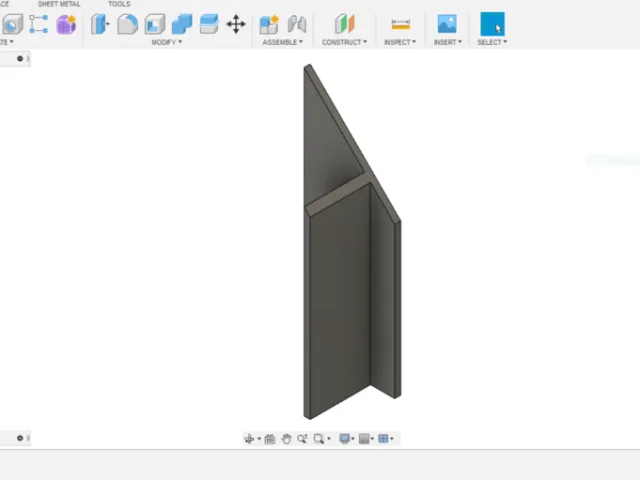This screenshot has height=480, width=640.
Task: Open the Orbit type dropdown arrow
Action: 259,439
